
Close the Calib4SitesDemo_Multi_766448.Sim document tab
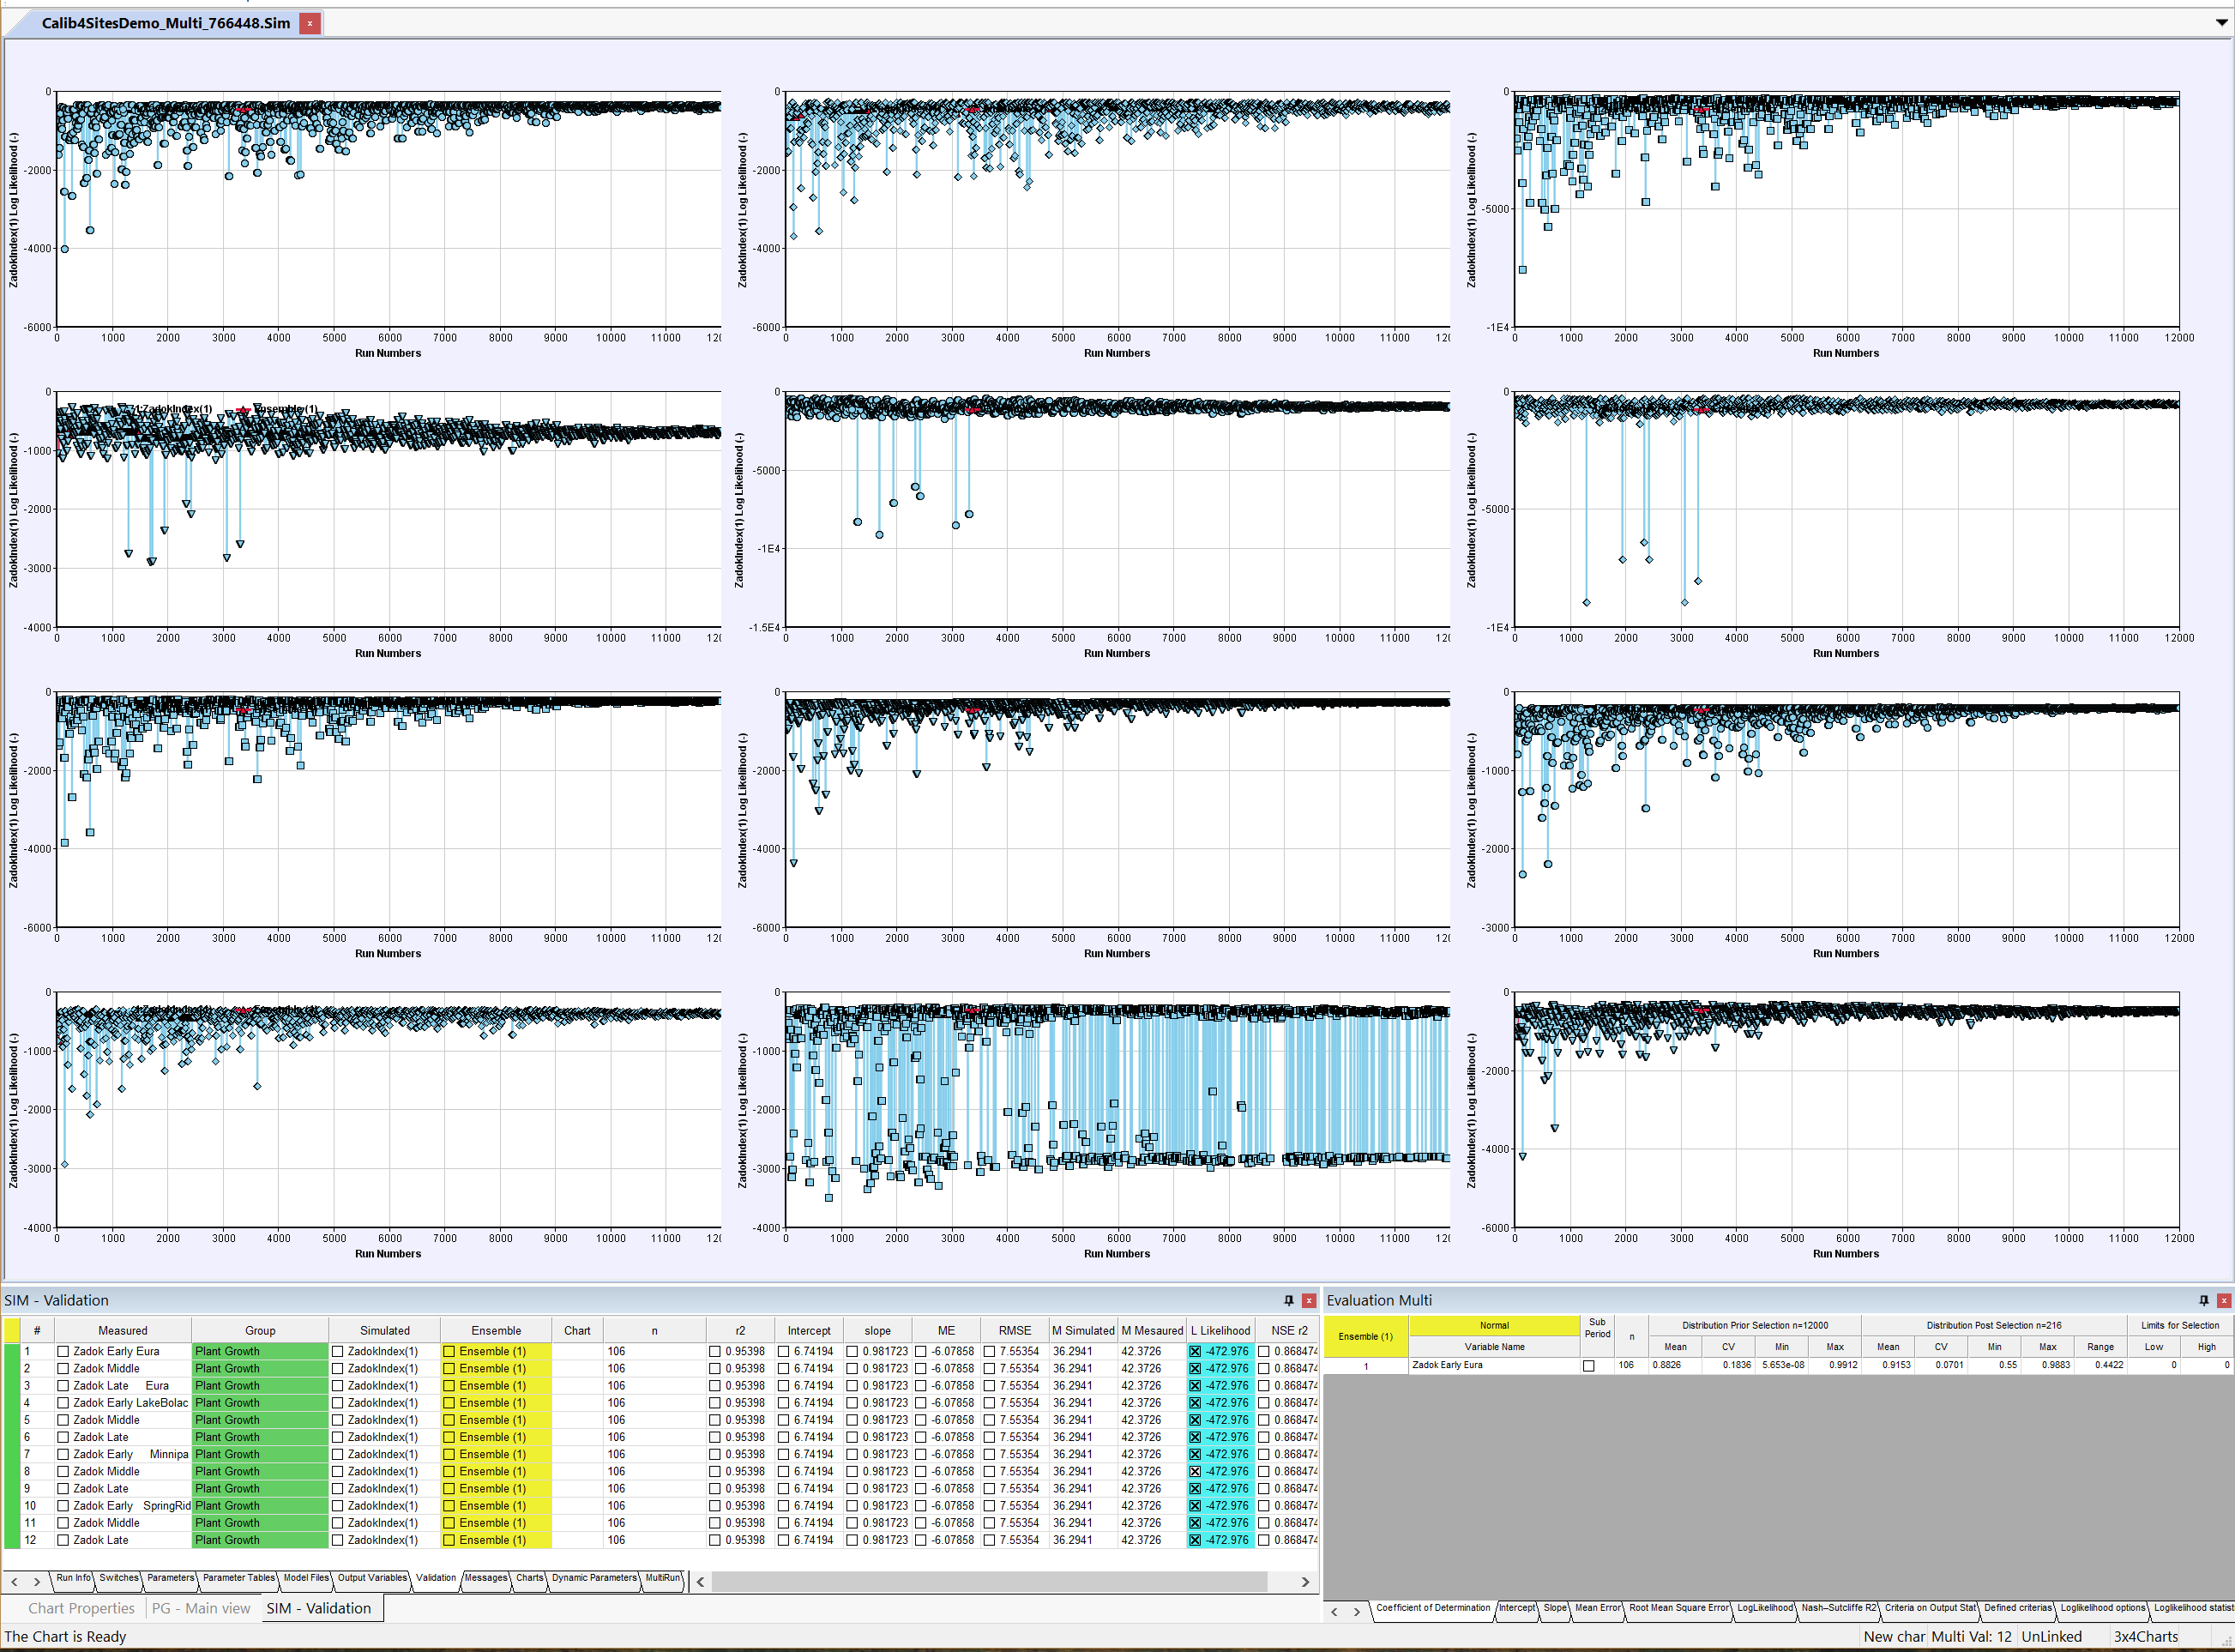point(310,23)
